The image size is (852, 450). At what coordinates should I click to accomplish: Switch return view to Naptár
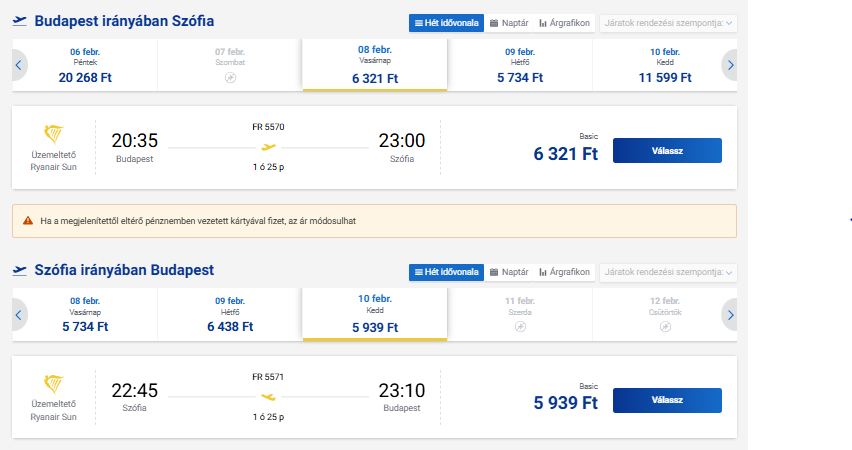coord(509,272)
